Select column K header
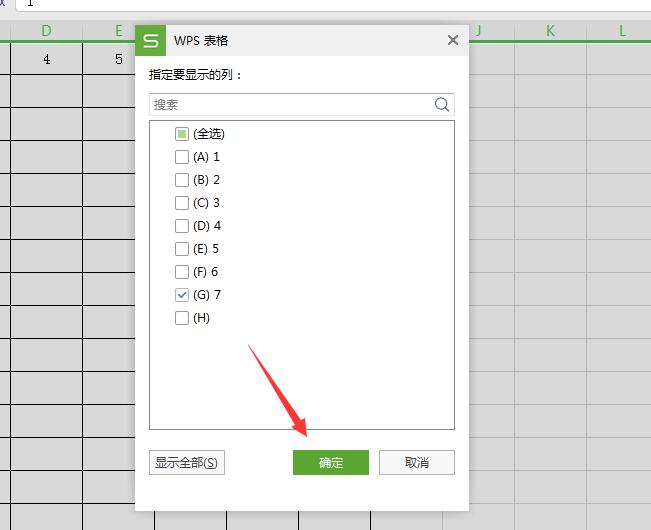 point(550,31)
